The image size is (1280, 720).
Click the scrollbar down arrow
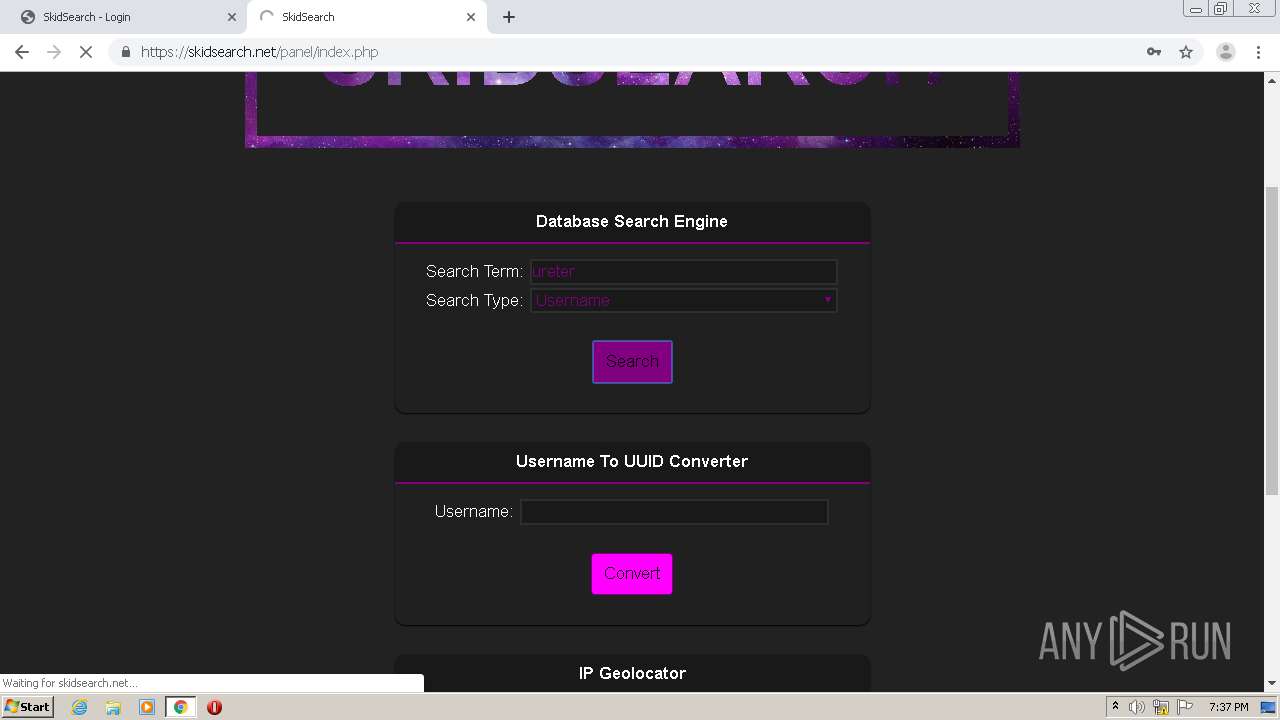(1272, 683)
